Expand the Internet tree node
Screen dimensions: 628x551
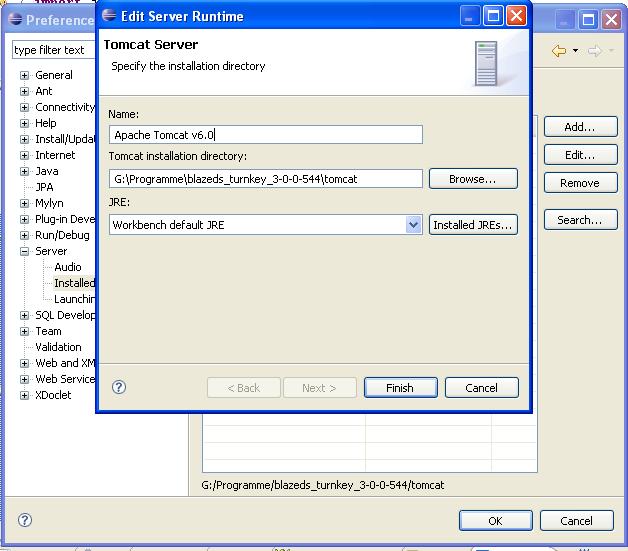tap(24, 155)
